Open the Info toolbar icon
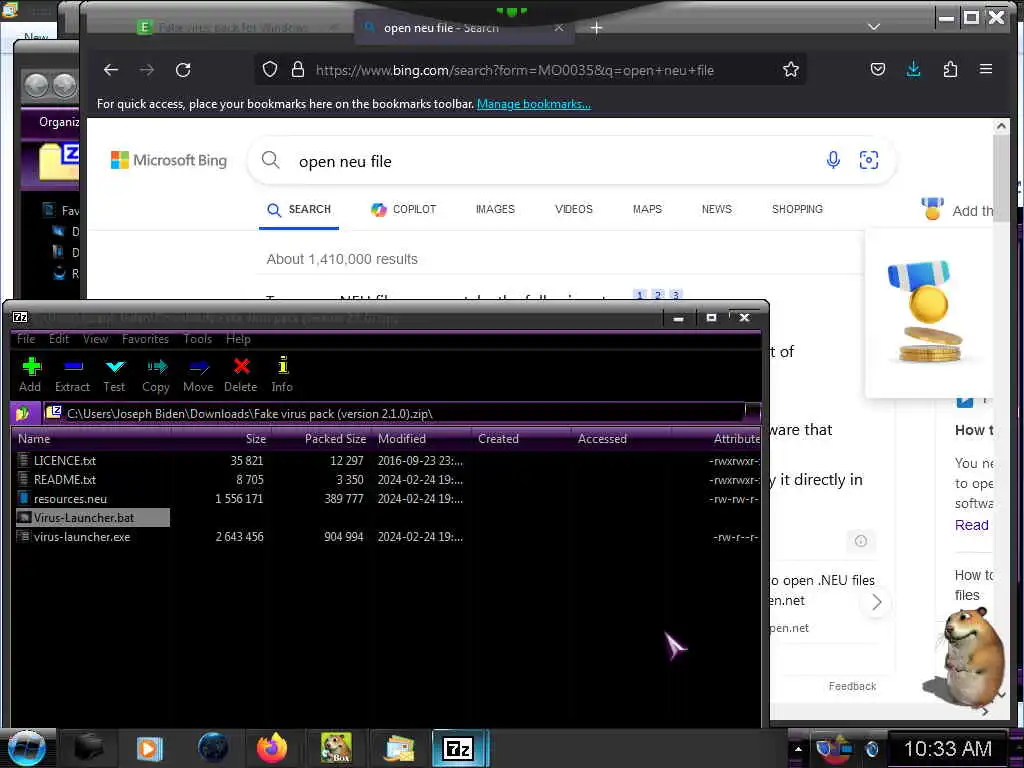The image size is (1024, 768). coord(282,375)
